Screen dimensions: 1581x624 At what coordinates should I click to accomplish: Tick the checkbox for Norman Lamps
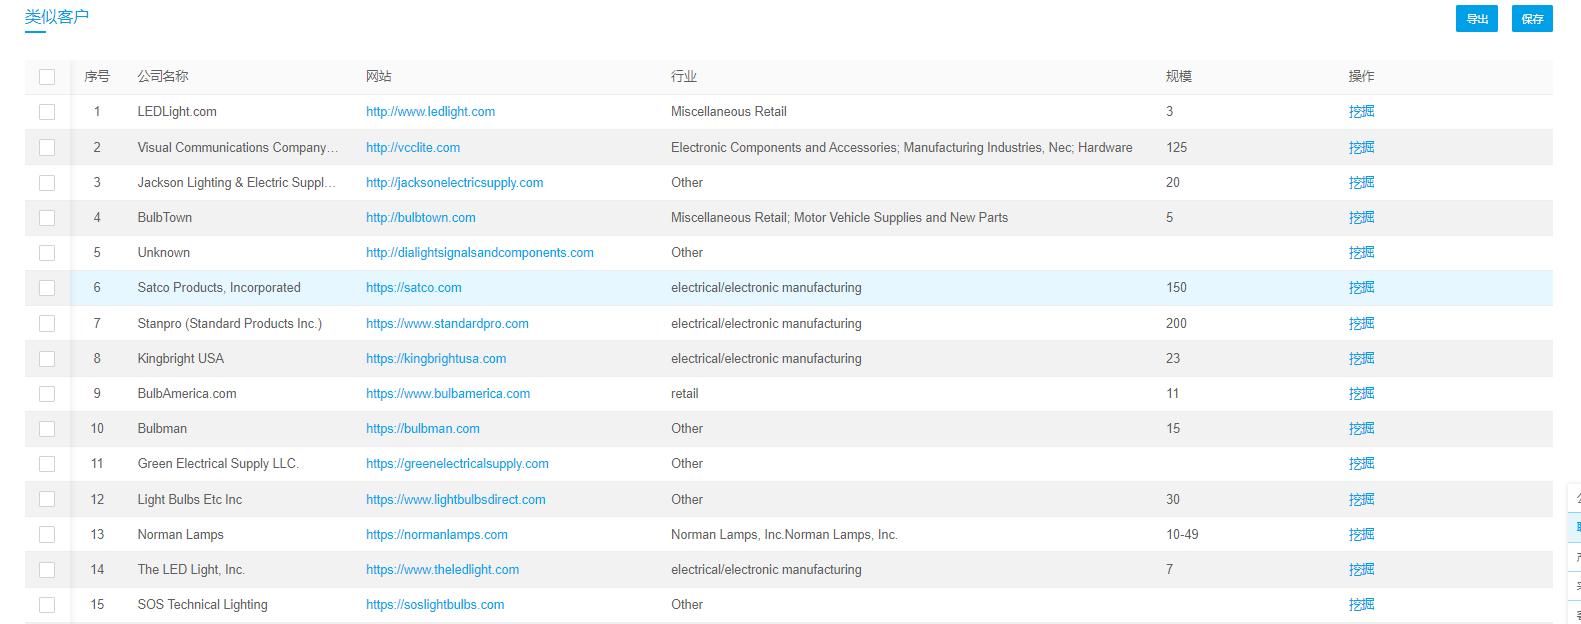(x=47, y=535)
